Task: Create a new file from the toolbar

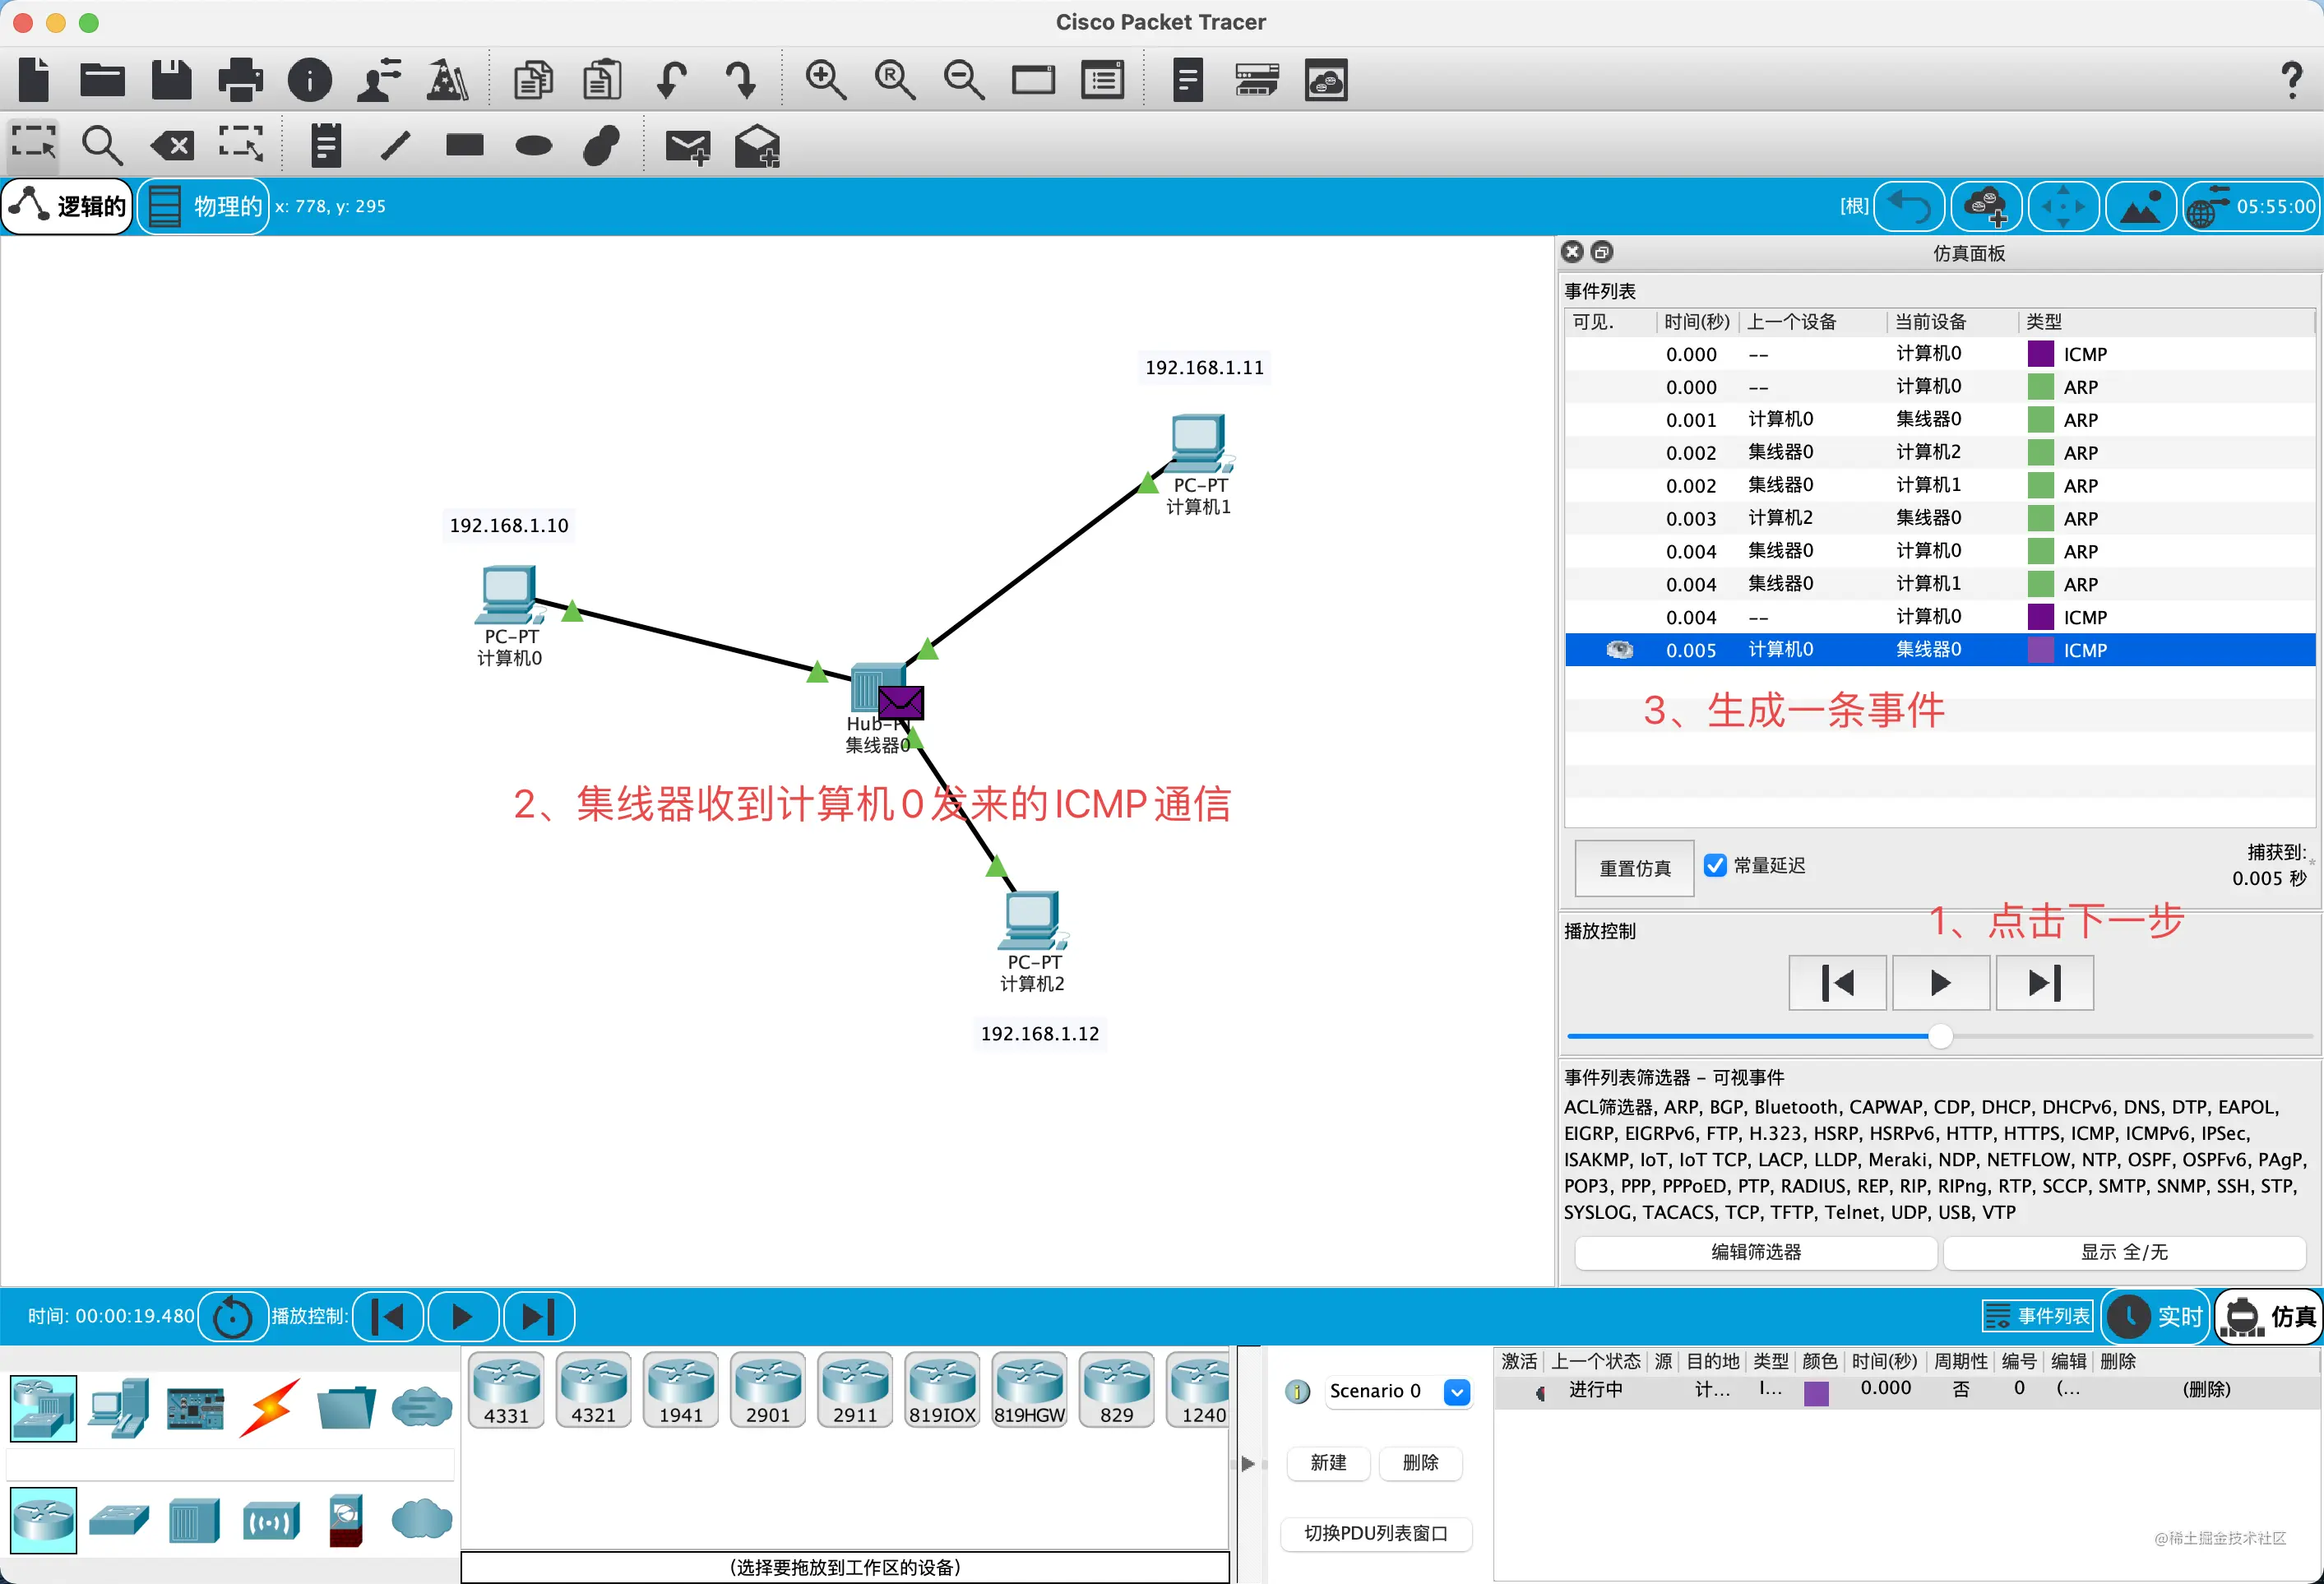Action: 34,79
